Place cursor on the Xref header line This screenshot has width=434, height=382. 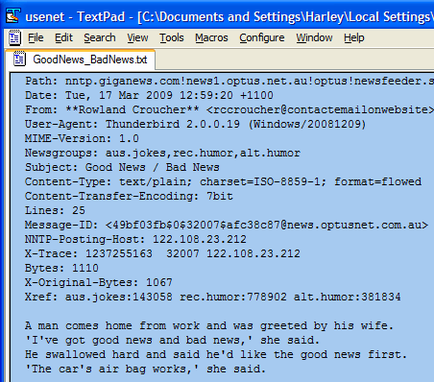[x=213, y=296]
